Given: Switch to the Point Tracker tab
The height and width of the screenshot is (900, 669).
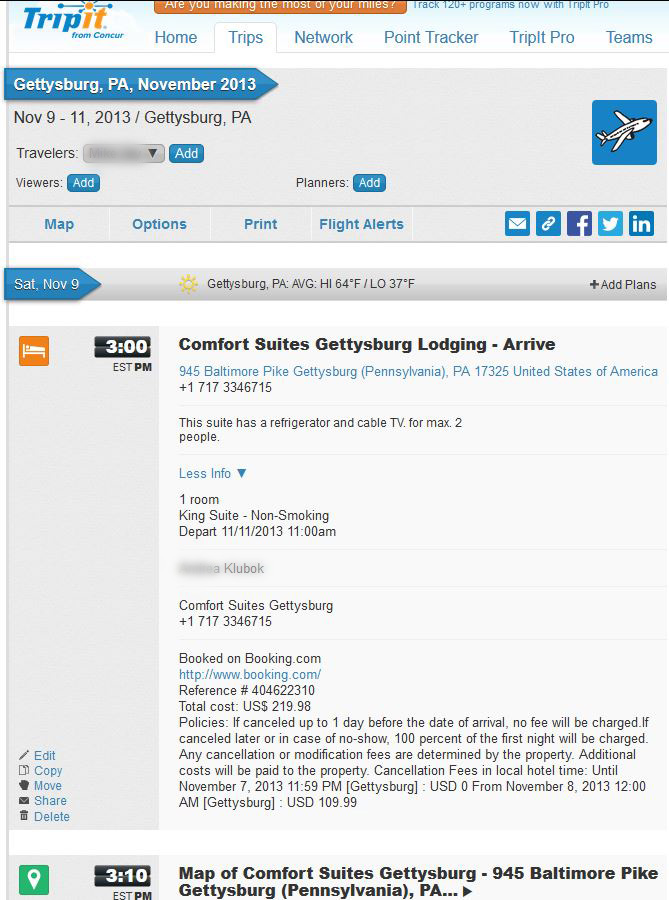Looking at the screenshot, I should (x=431, y=38).
